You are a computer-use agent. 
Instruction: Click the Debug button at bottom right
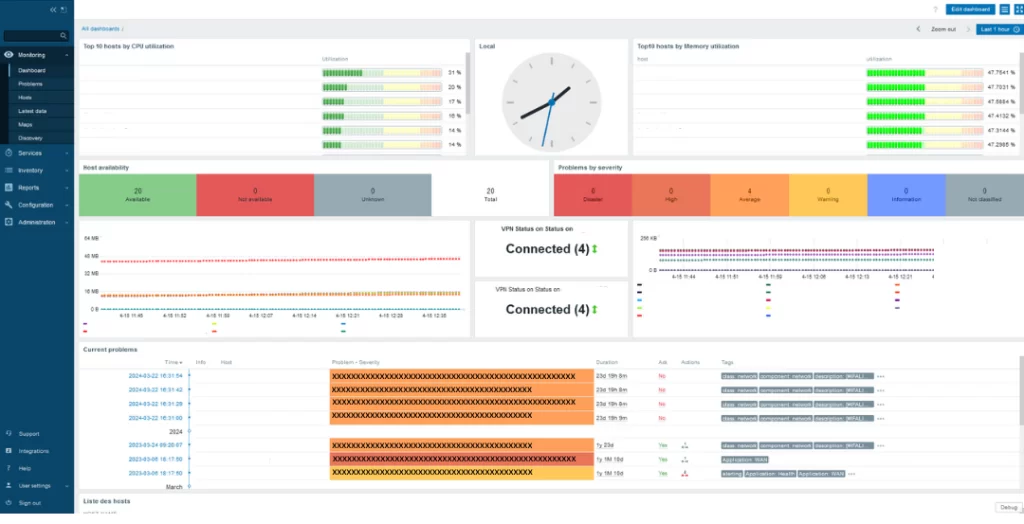click(x=1008, y=508)
